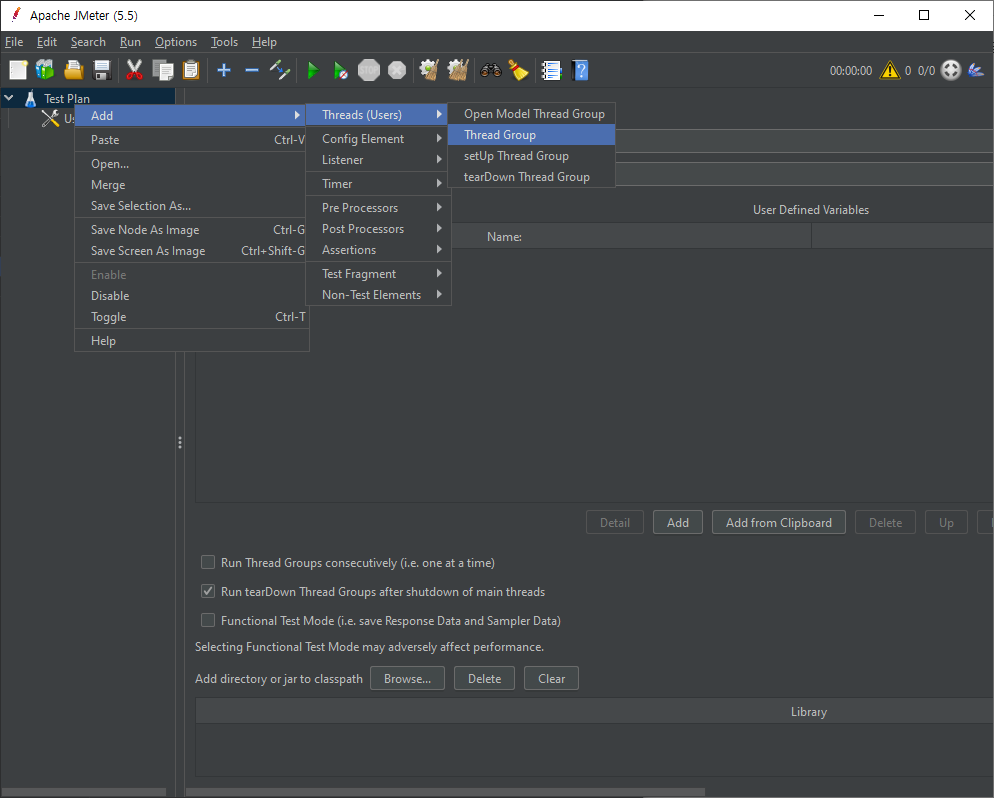Click the Delete classpath button

point(484,678)
